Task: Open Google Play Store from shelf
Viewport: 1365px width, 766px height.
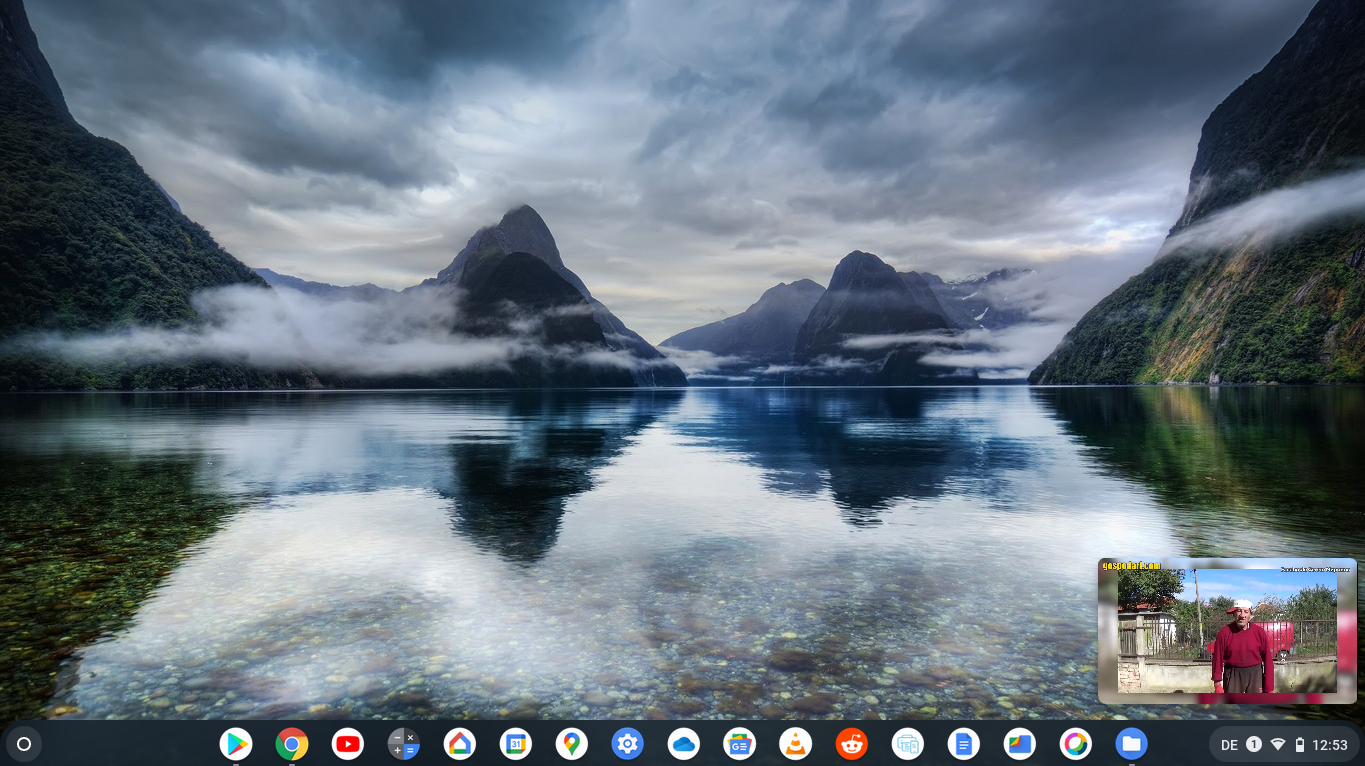Action: (x=236, y=744)
